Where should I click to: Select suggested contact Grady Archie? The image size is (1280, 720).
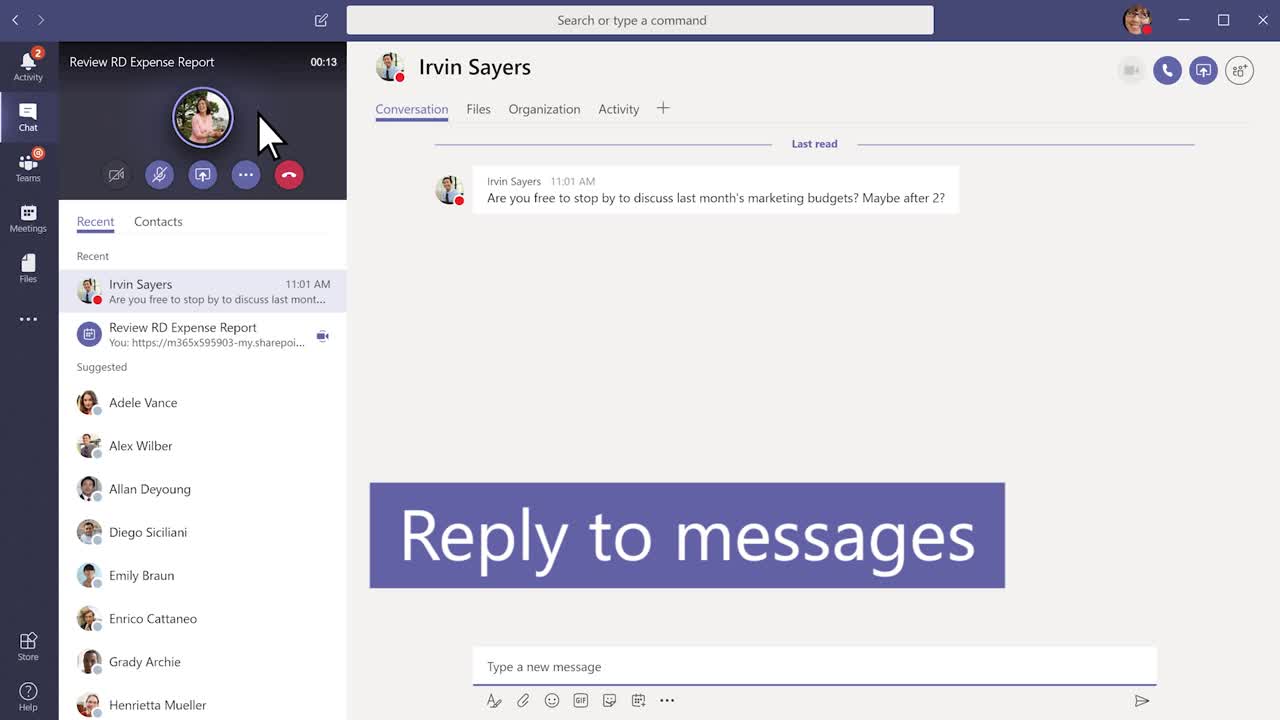[203, 661]
